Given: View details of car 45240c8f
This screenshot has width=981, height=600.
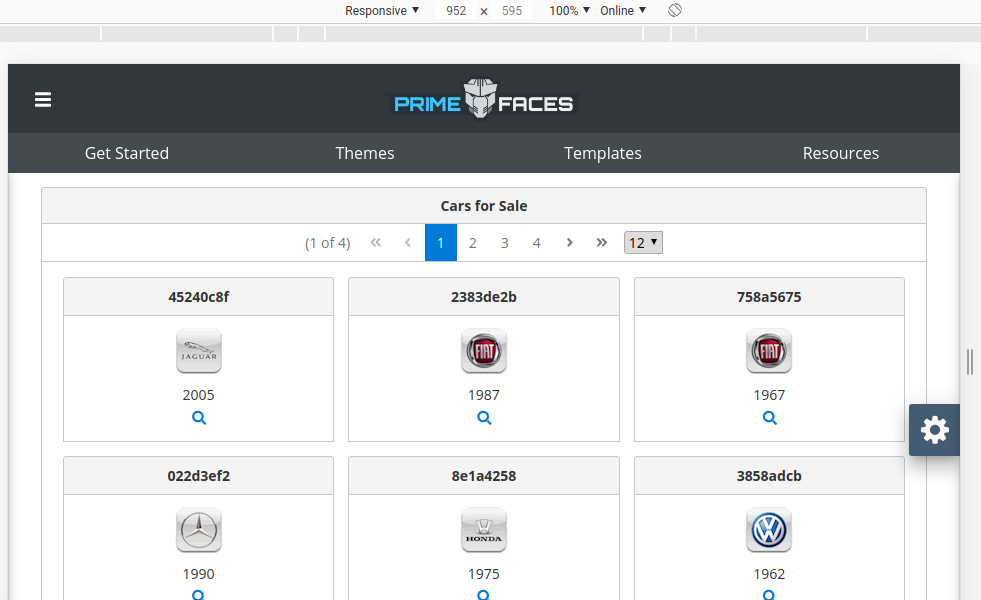Looking at the screenshot, I should click(199, 418).
